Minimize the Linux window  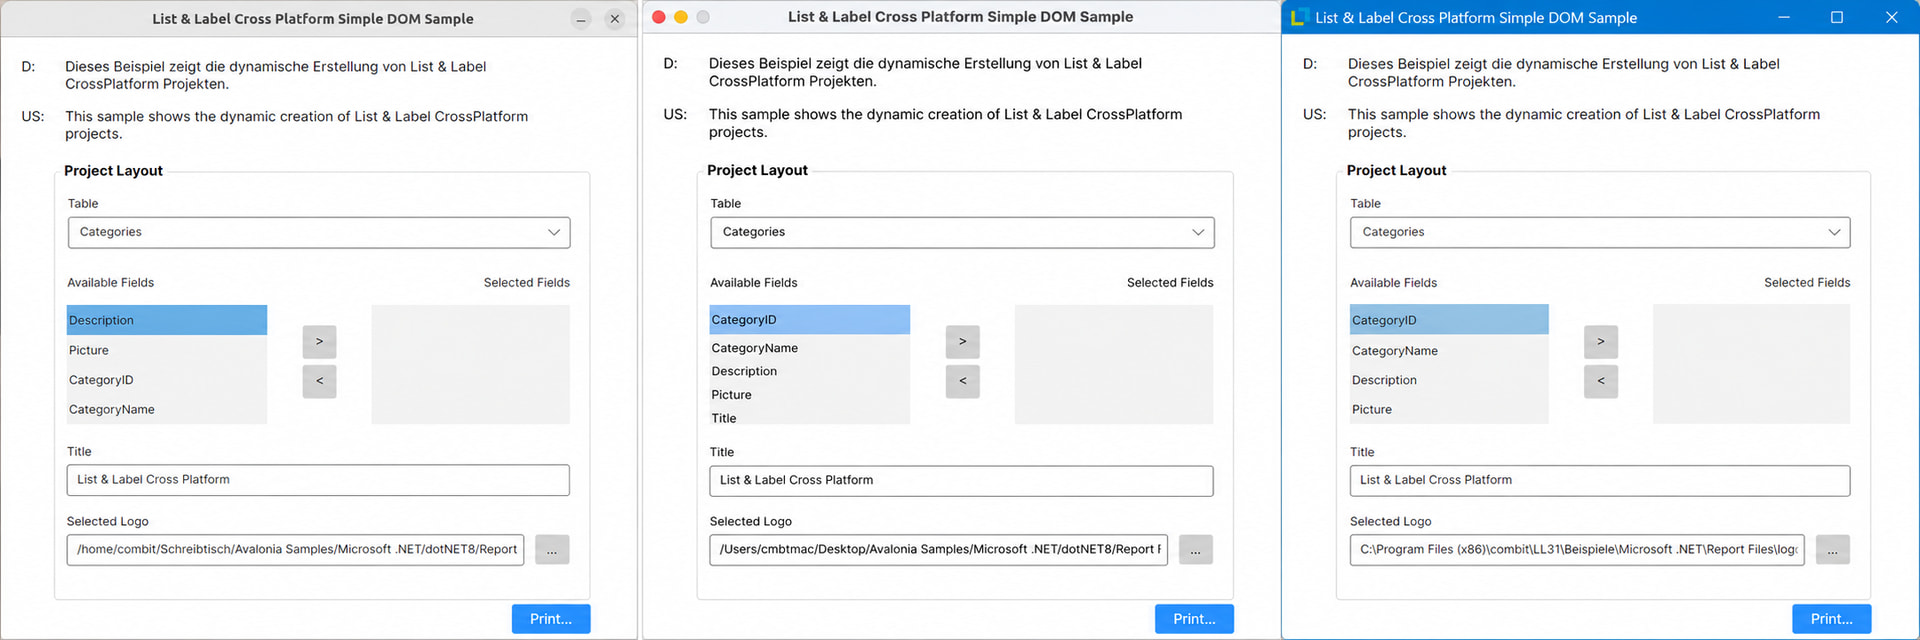[581, 19]
